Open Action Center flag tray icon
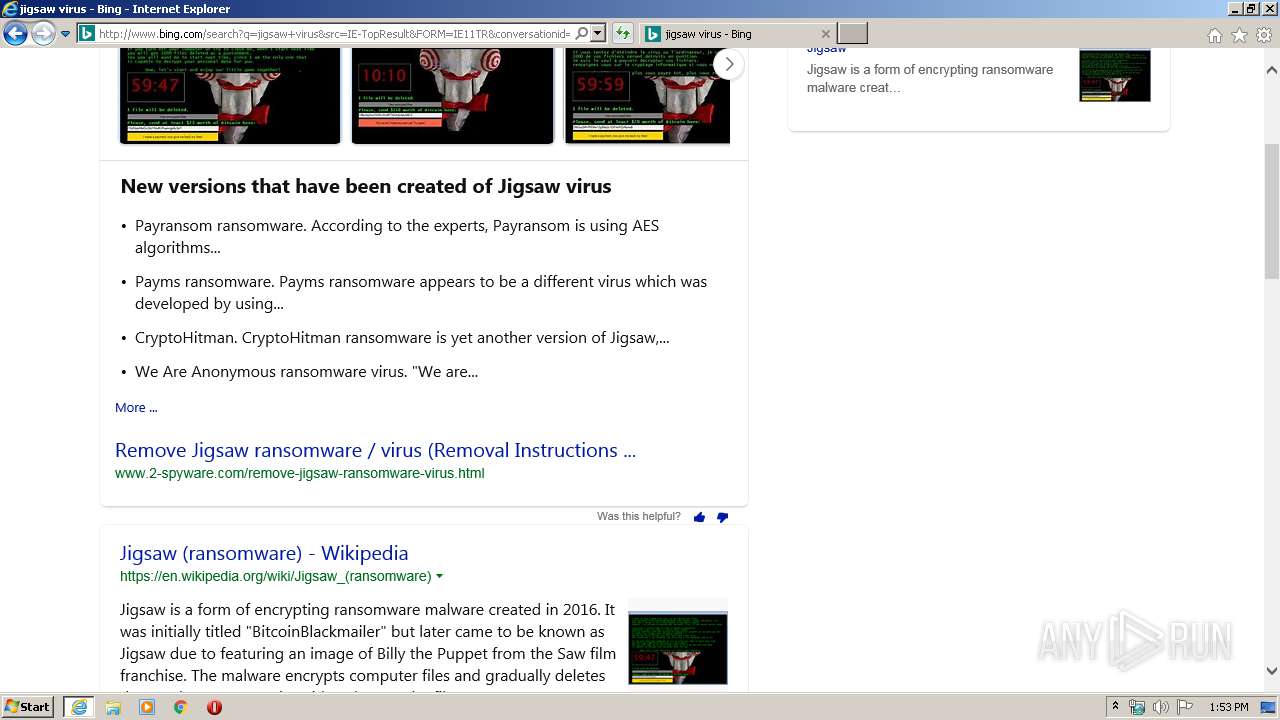The width and height of the screenshot is (1280, 720). (1185, 707)
